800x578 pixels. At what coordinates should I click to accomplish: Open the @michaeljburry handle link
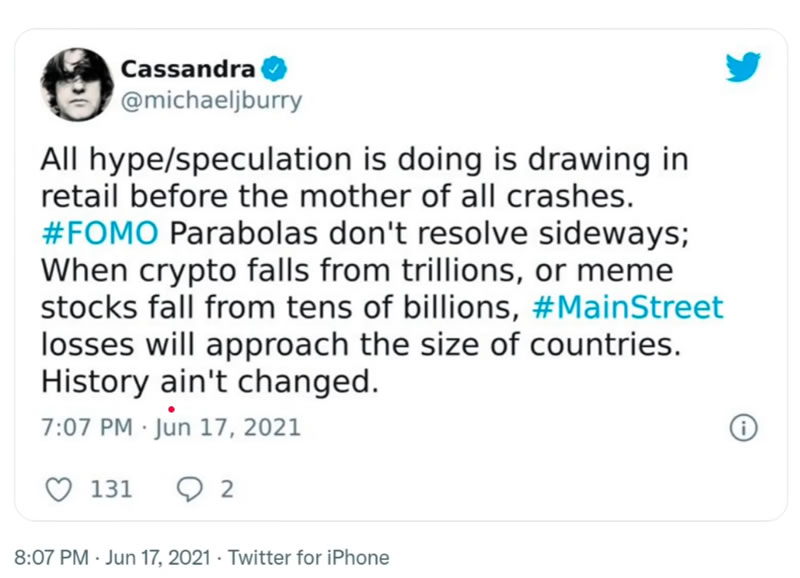(210, 102)
